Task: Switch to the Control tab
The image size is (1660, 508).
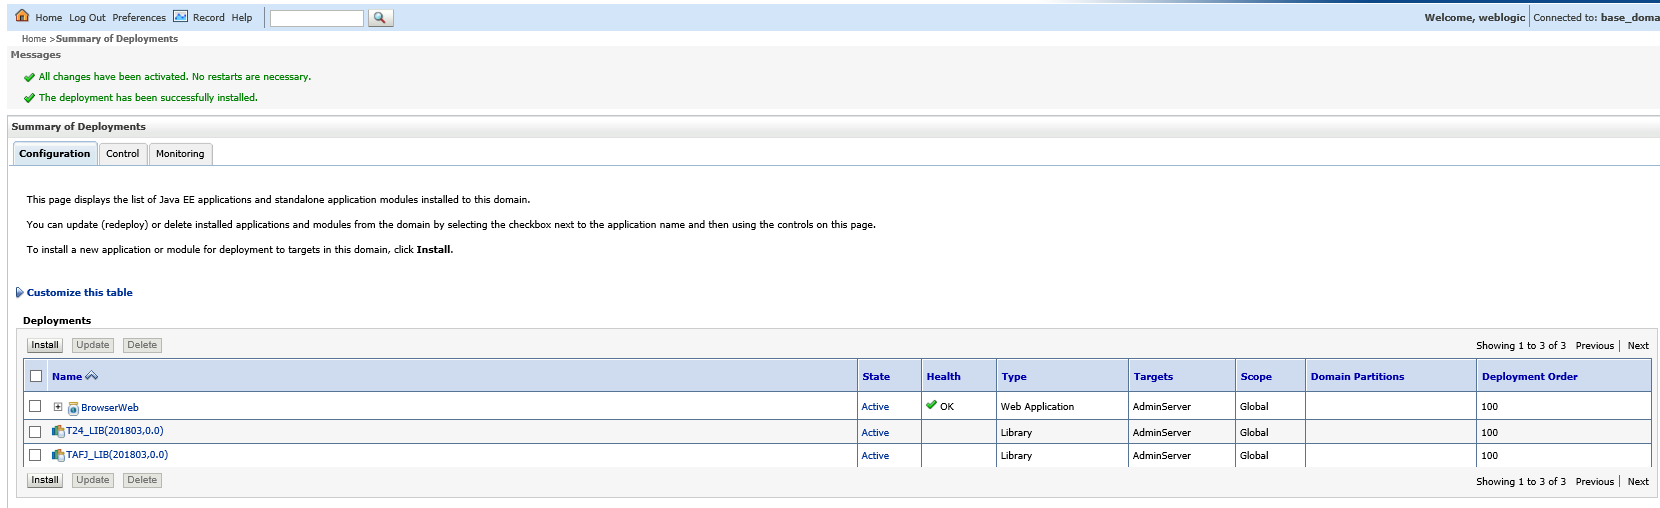Action: click(122, 154)
